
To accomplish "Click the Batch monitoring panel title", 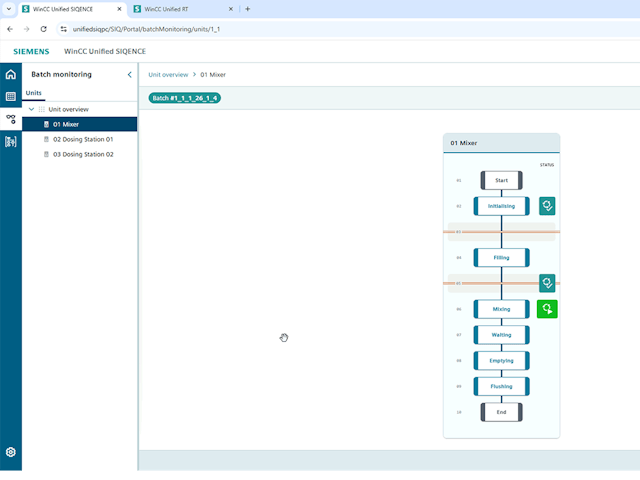I will (x=61, y=74).
